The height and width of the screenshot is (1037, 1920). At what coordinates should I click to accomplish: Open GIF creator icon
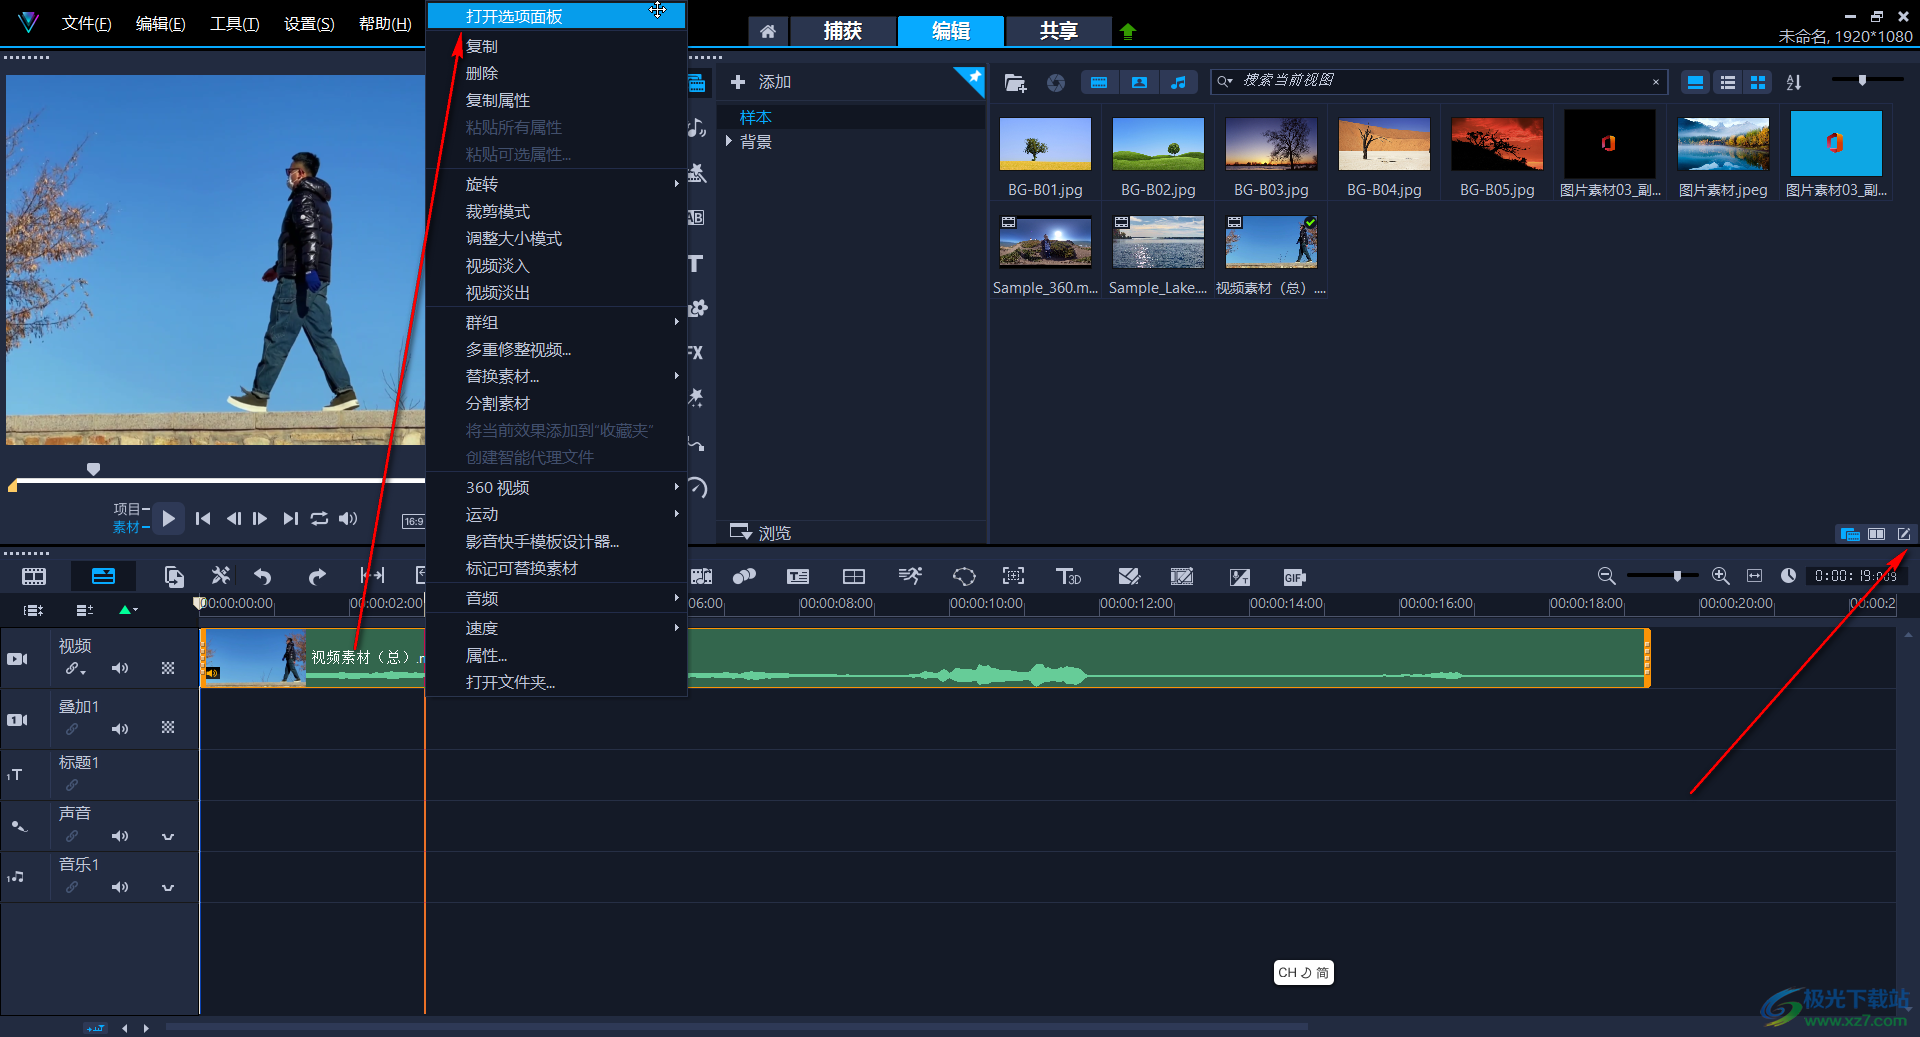[x=1294, y=577]
